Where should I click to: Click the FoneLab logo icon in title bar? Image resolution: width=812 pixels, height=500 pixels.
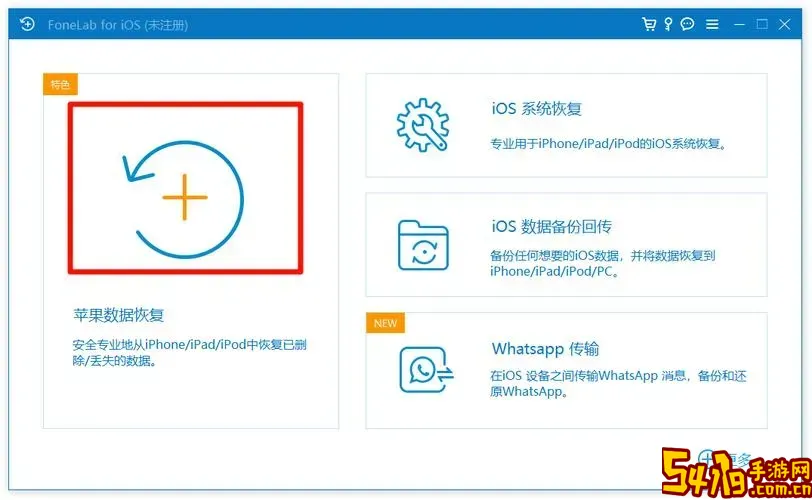click(27, 24)
